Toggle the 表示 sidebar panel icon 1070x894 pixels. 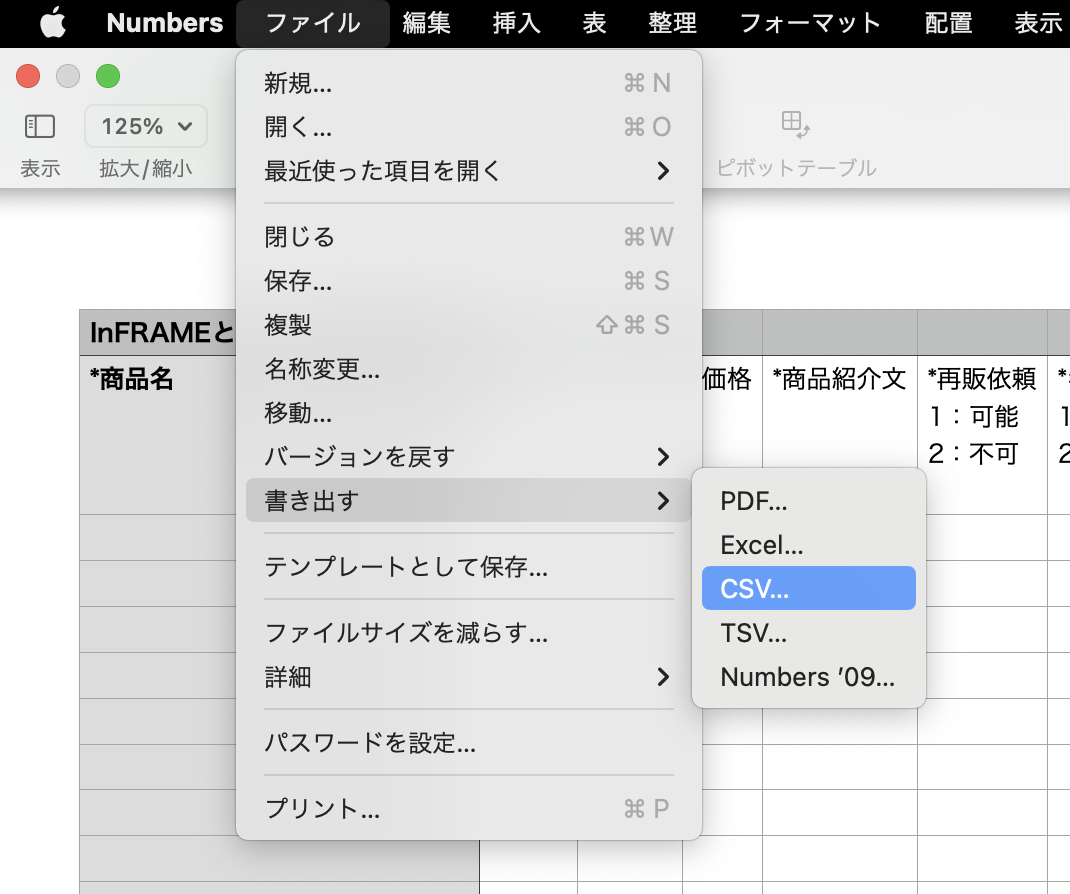pos(39,126)
